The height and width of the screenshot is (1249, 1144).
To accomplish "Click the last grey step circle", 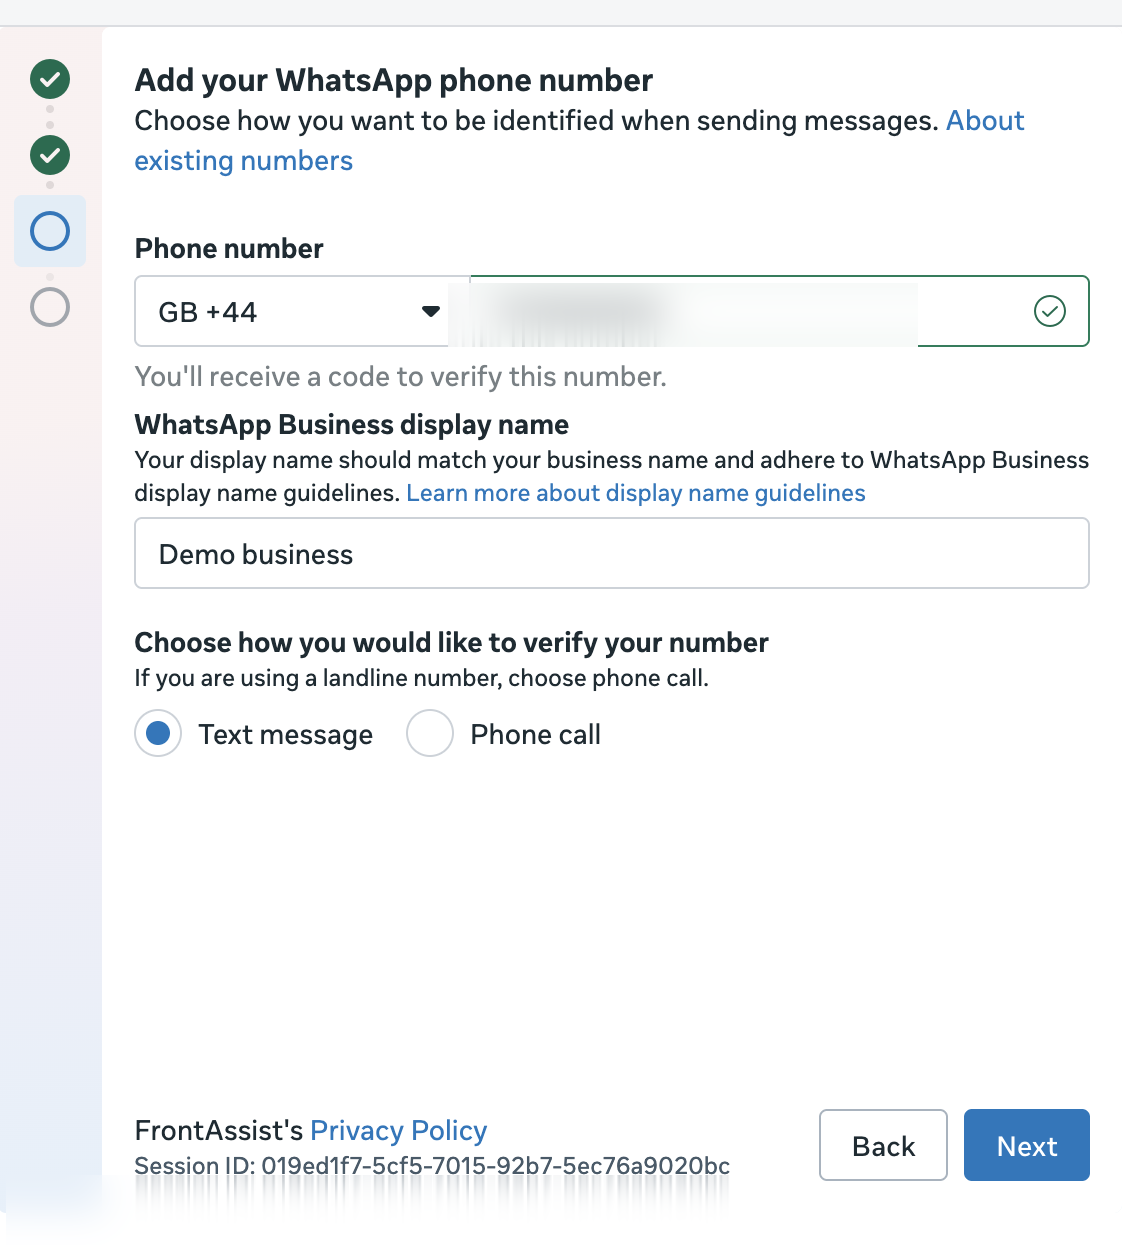I will 50,307.
